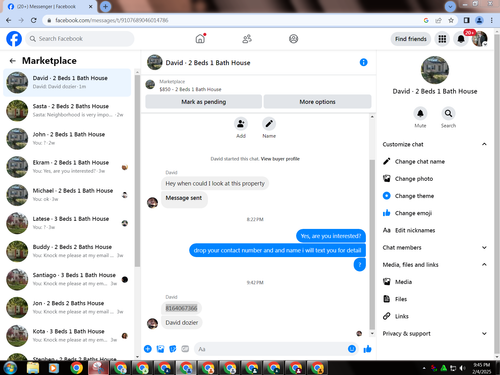Open Chrome three-dot menu
This screenshot has height=375, width=500.
[x=492, y=20]
